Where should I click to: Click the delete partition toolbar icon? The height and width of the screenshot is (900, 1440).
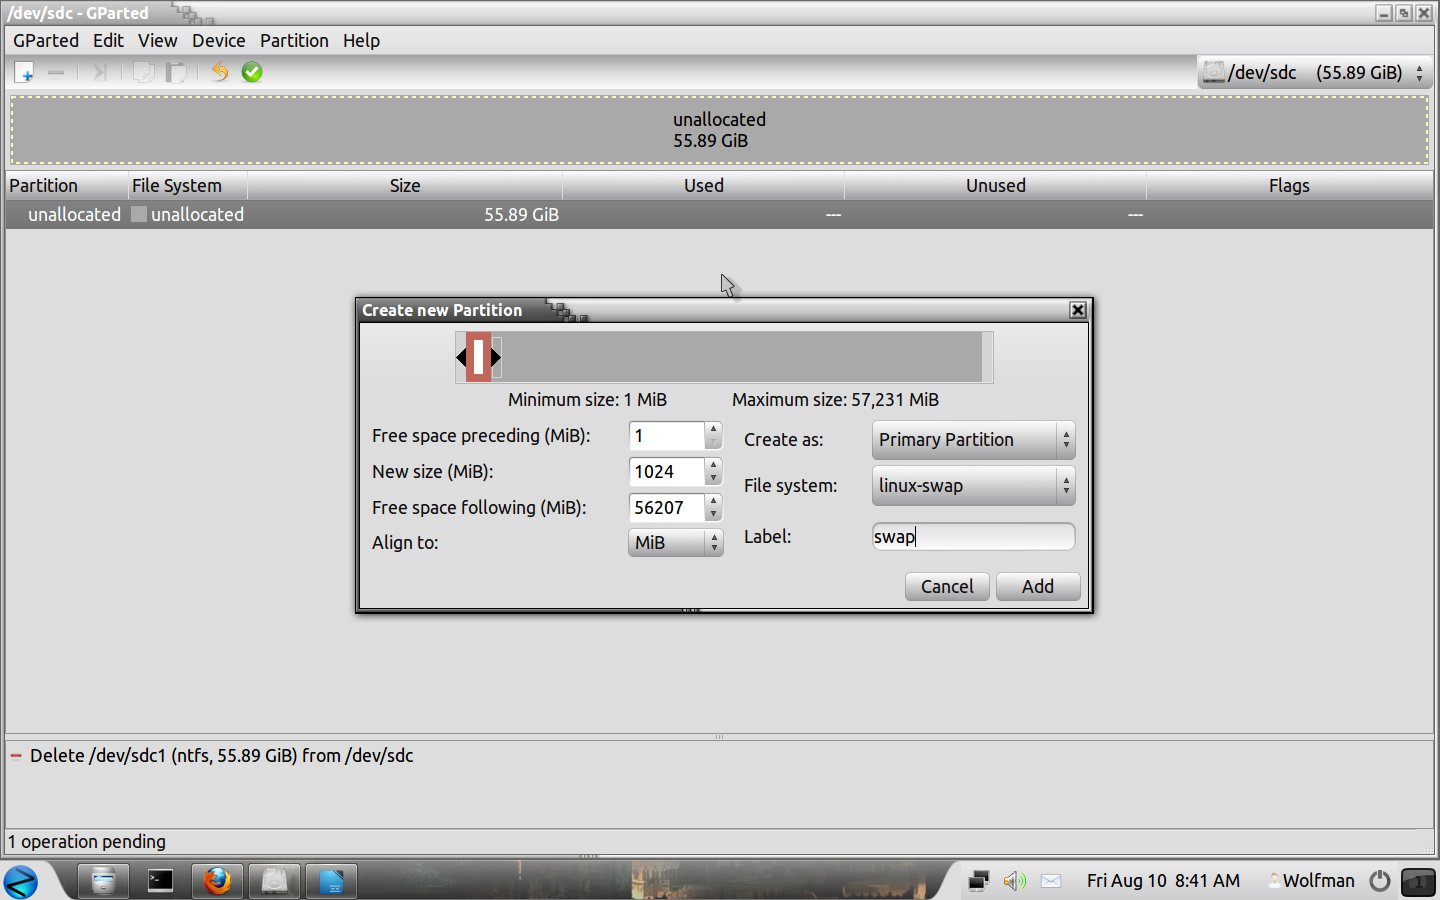pos(56,72)
